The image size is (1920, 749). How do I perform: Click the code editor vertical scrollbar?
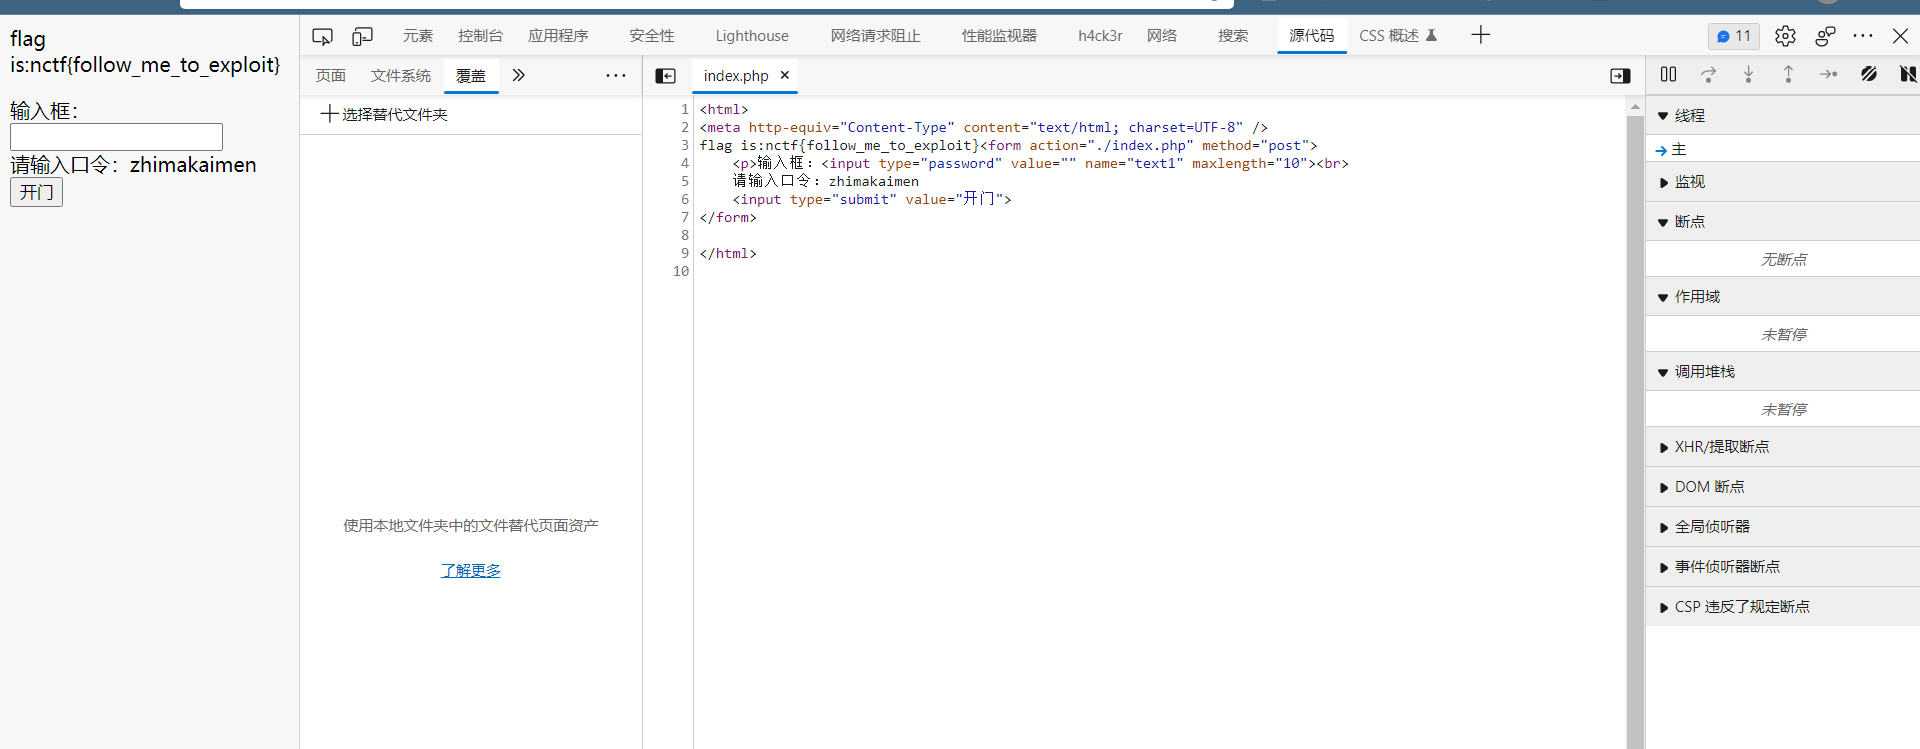click(1635, 430)
